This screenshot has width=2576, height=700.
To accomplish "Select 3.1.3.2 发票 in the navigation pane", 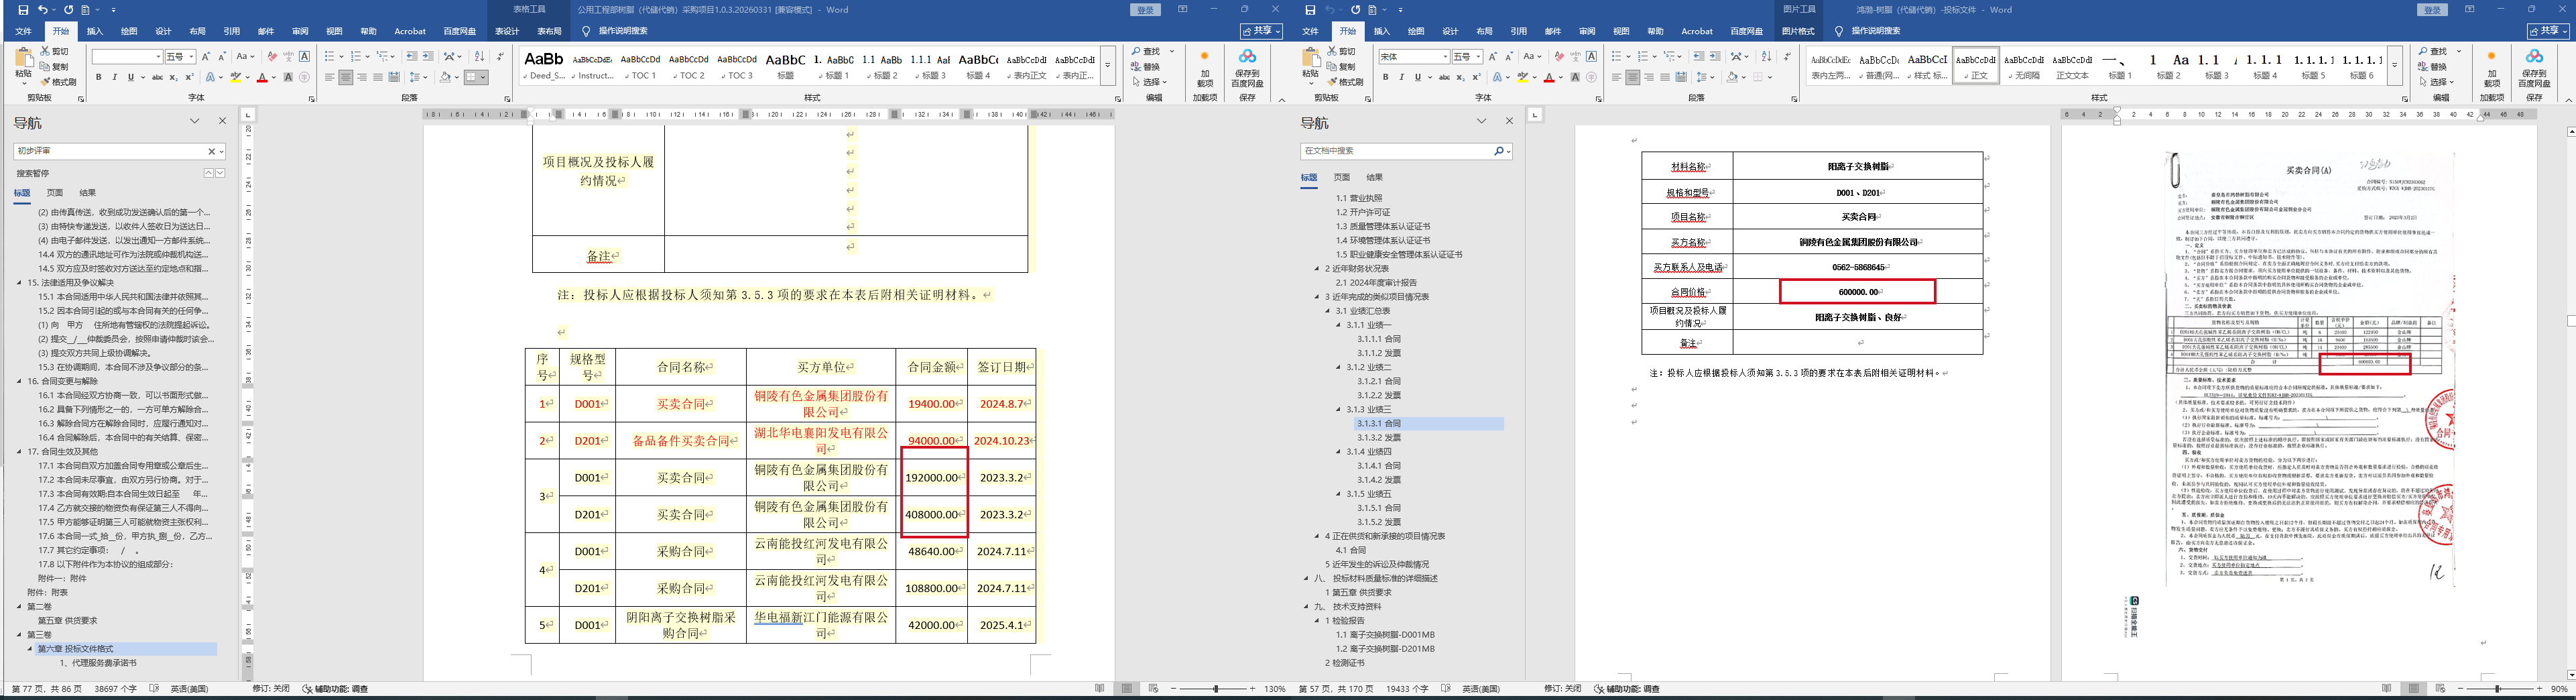I will (1378, 438).
